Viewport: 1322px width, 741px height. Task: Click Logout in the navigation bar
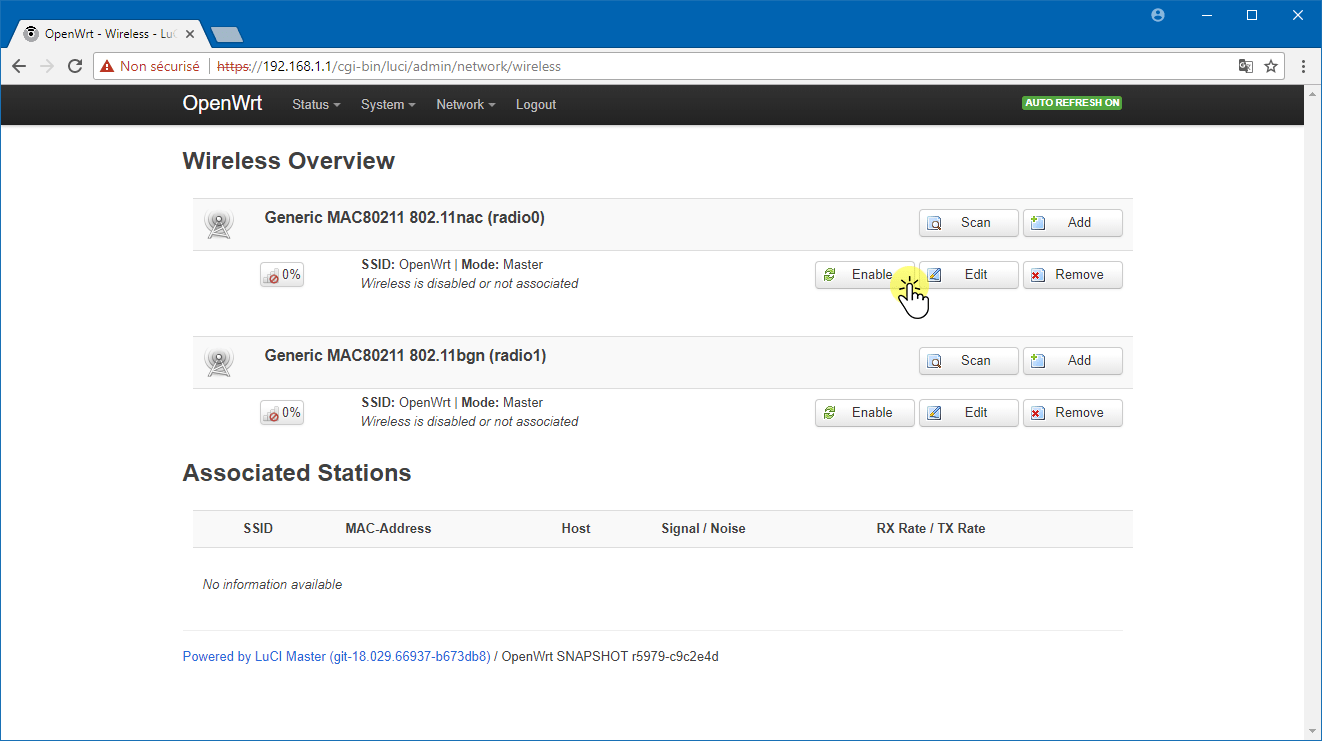(x=536, y=105)
